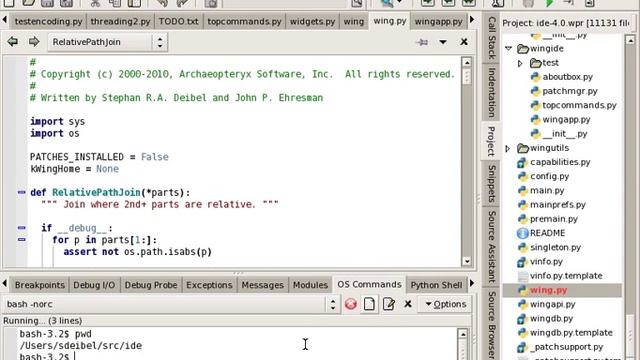
Task: Open the Indentation side tab
Action: 492,92
